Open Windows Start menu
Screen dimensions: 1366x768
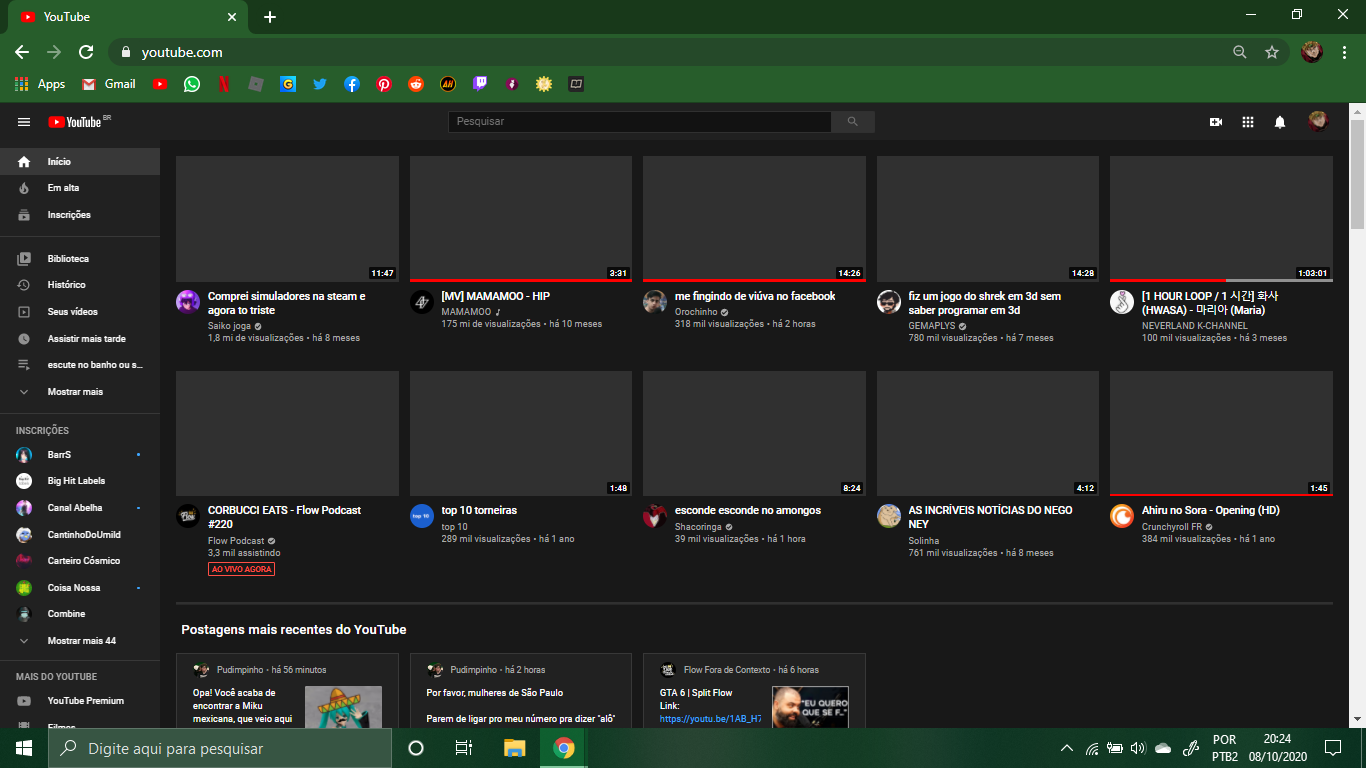click(x=24, y=748)
